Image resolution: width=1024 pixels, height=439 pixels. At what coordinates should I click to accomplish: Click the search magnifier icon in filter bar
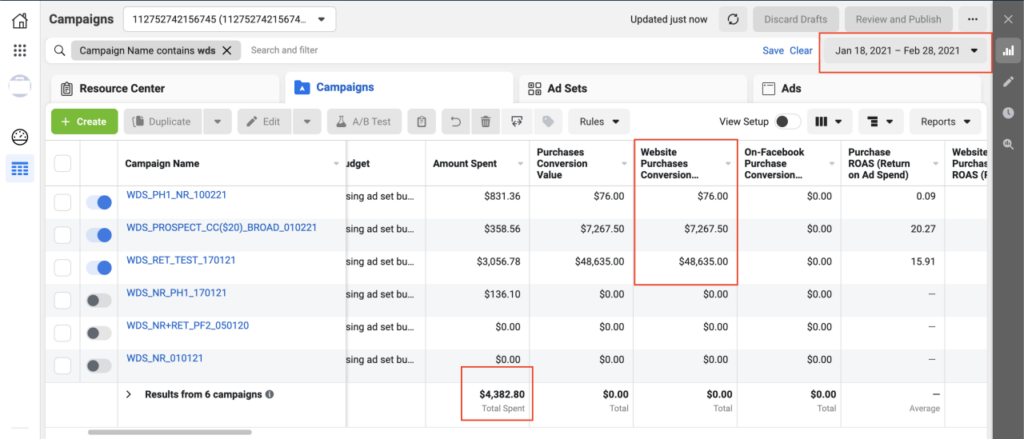tap(59, 50)
